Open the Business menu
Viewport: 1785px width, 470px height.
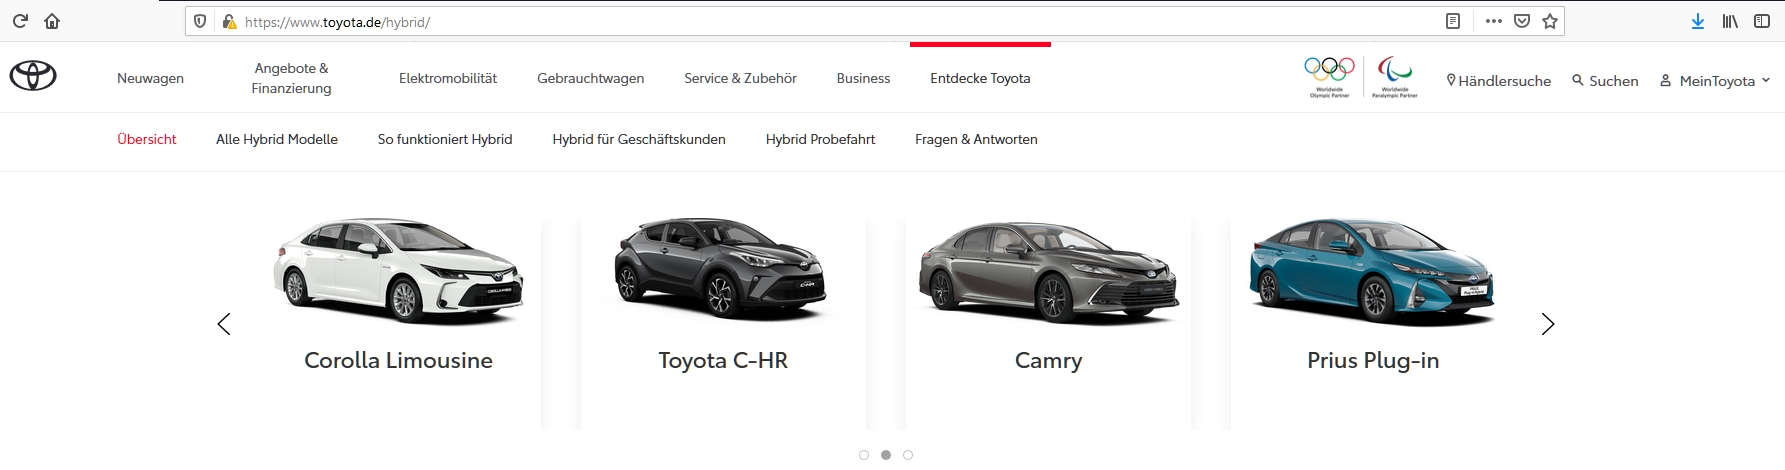pyautogui.click(x=863, y=78)
